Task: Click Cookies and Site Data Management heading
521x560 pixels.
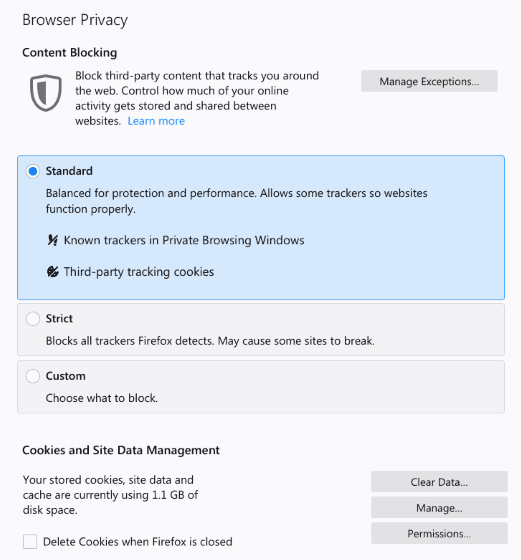Action: (121, 450)
